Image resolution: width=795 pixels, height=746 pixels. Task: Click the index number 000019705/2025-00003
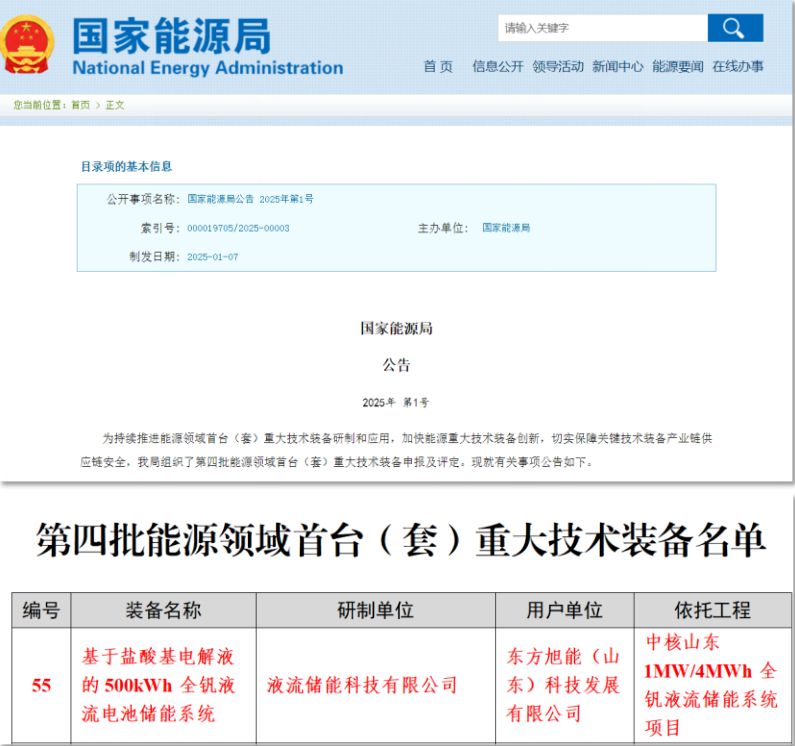point(238,228)
